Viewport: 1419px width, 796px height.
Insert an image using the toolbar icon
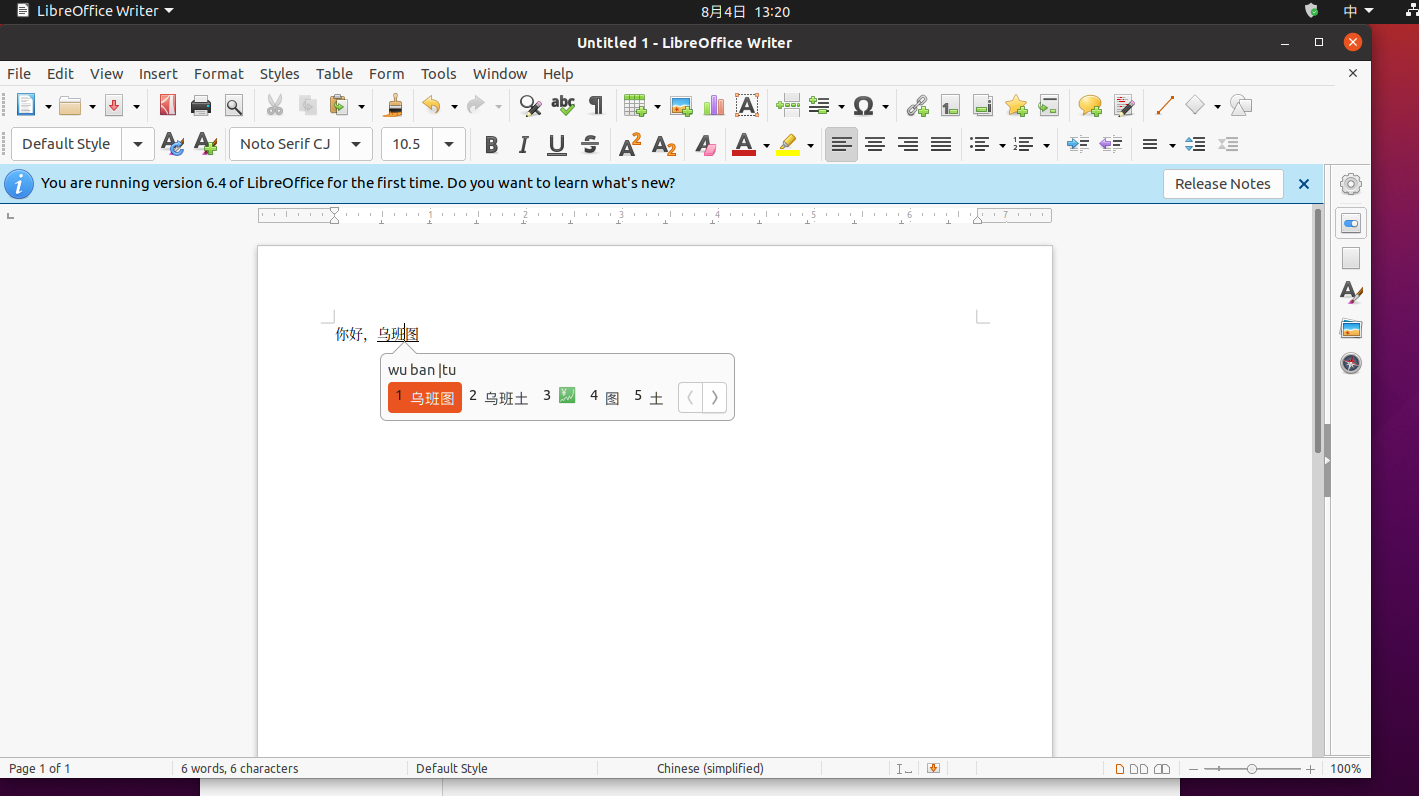[681, 105]
